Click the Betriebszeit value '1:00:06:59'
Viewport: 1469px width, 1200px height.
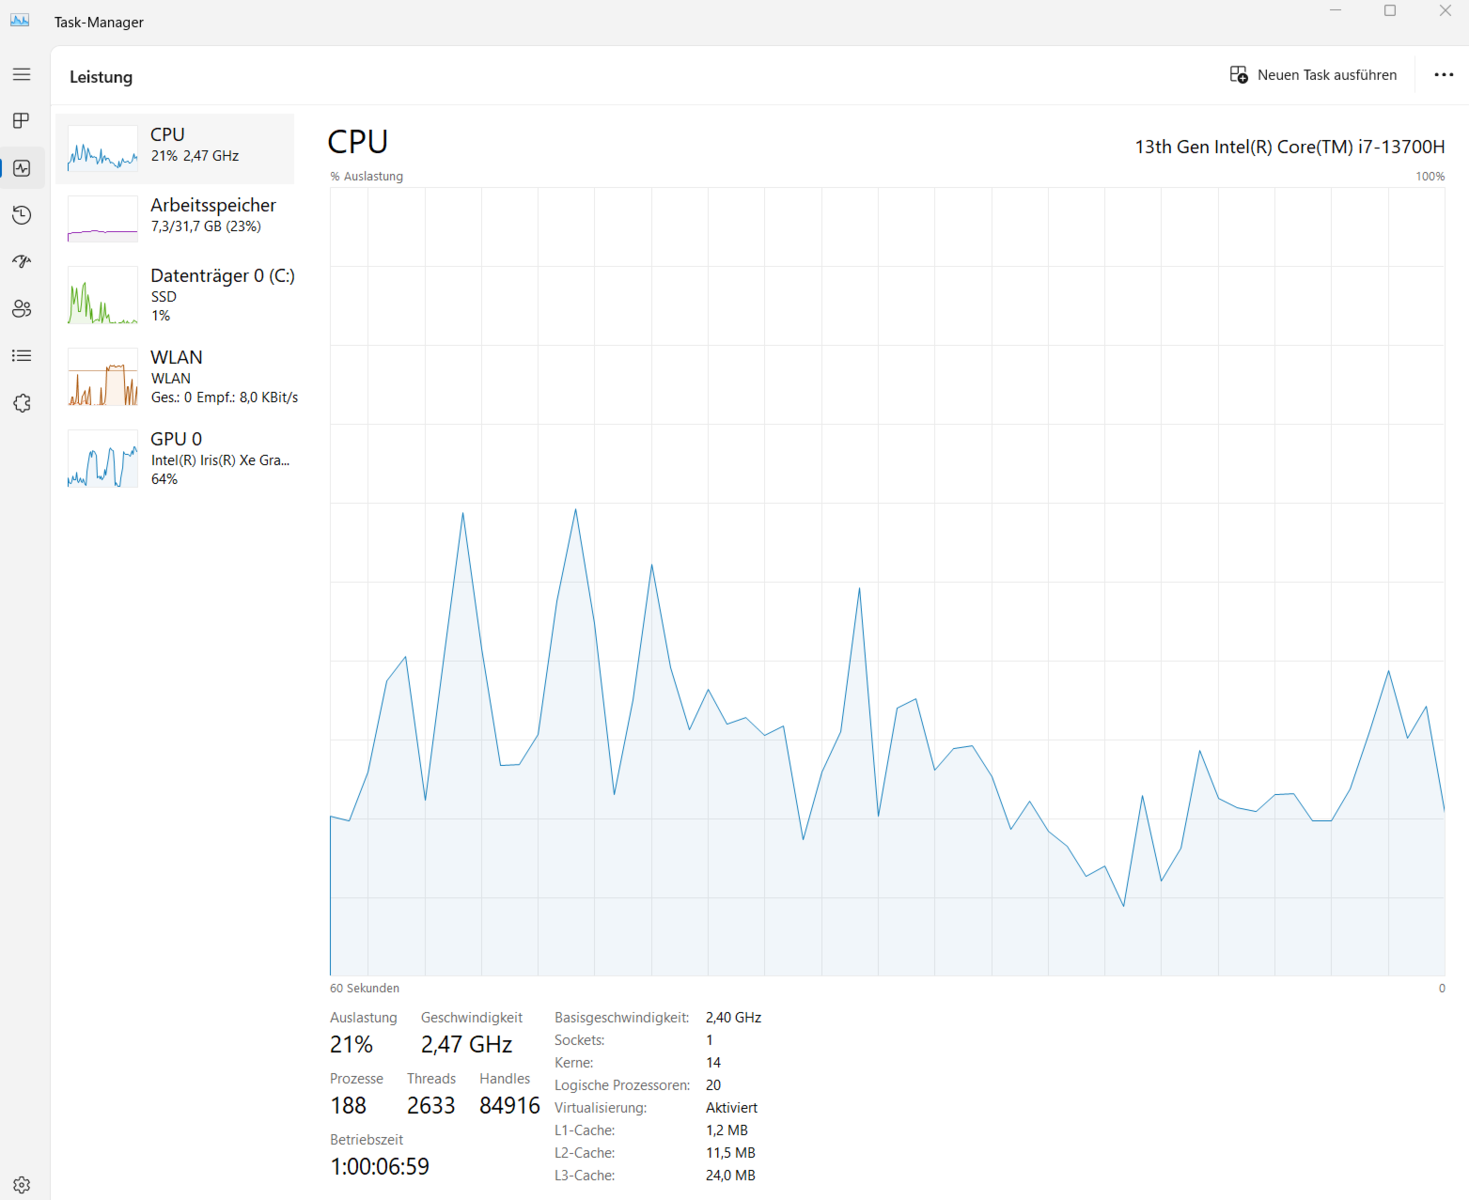(x=380, y=1167)
